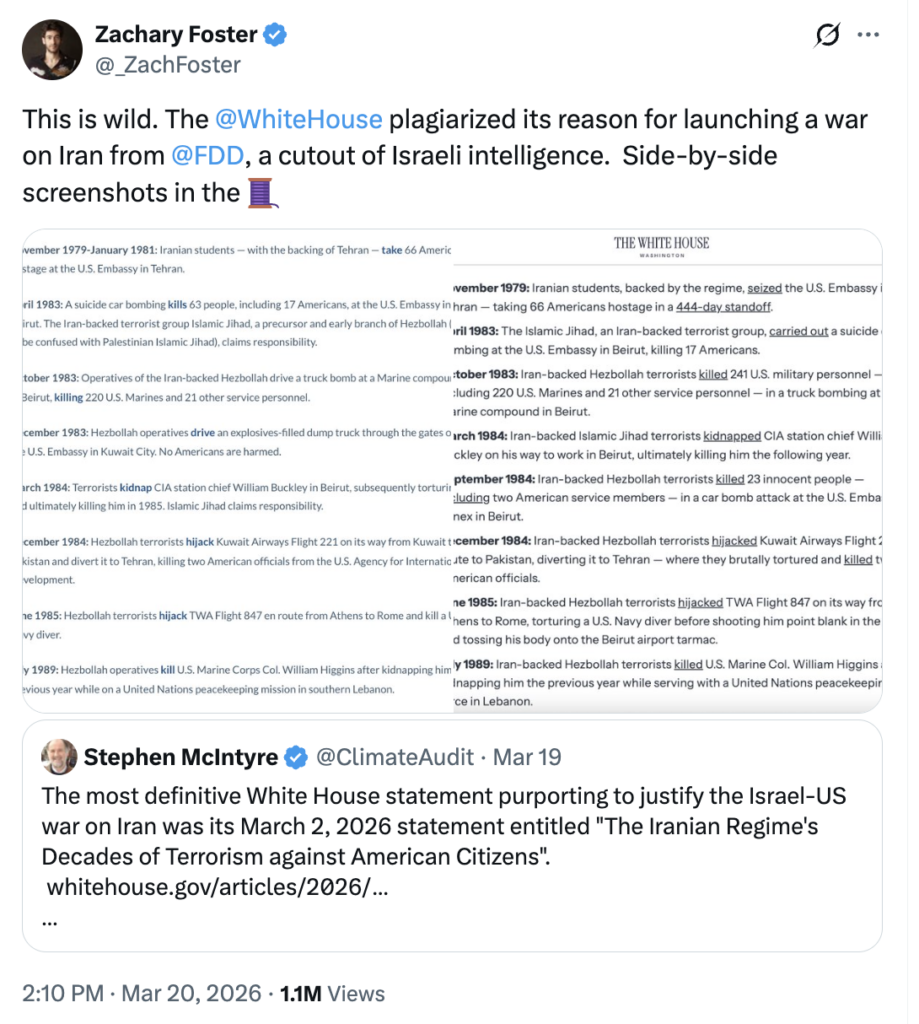Click the 1.1M Views counter

pyautogui.click(x=332, y=993)
